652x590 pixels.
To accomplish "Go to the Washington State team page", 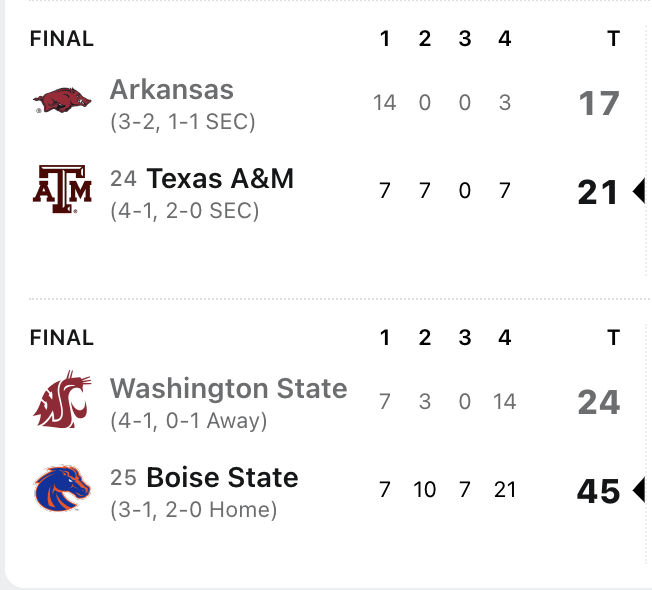I will [x=228, y=388].
